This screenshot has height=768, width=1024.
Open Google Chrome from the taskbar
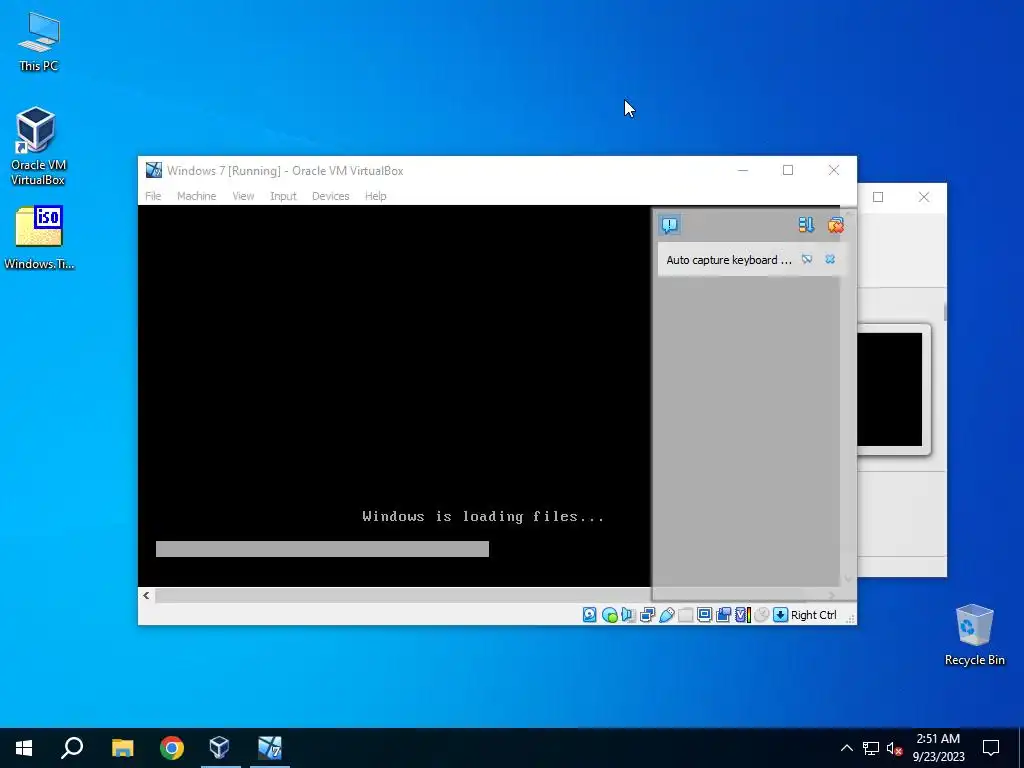pos(172,748)
